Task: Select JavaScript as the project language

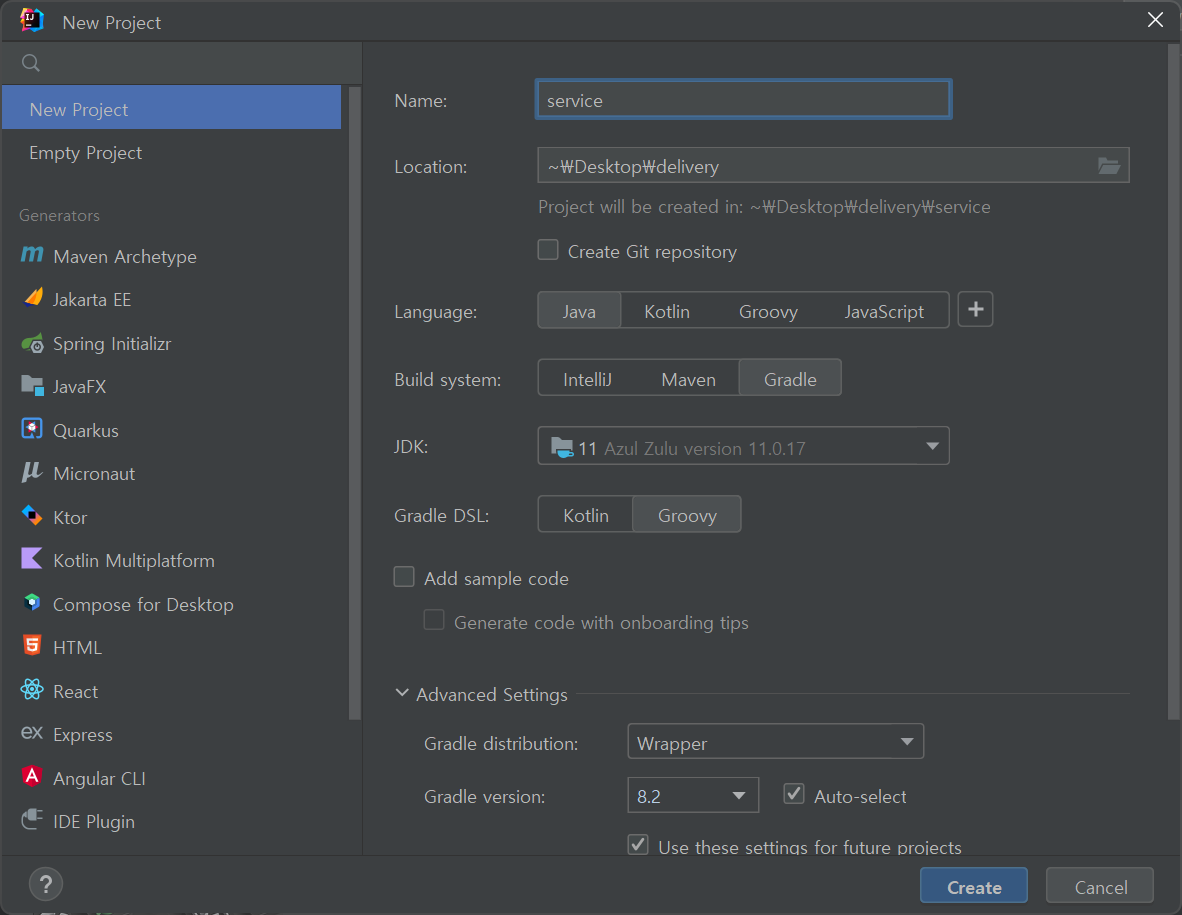Action: [884, 311]
